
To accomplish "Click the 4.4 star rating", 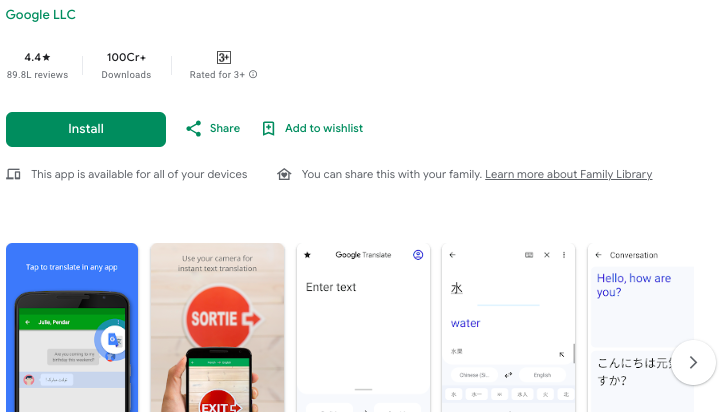I will pyautogui.click(x=38, y=57).
